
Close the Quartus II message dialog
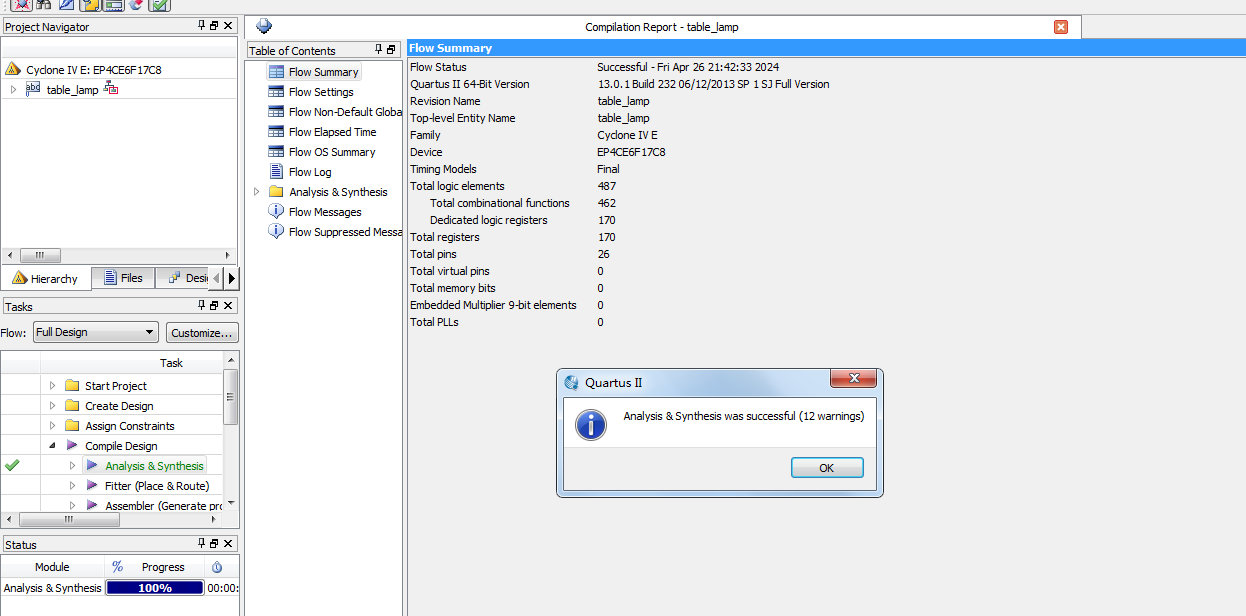point(854,379)
